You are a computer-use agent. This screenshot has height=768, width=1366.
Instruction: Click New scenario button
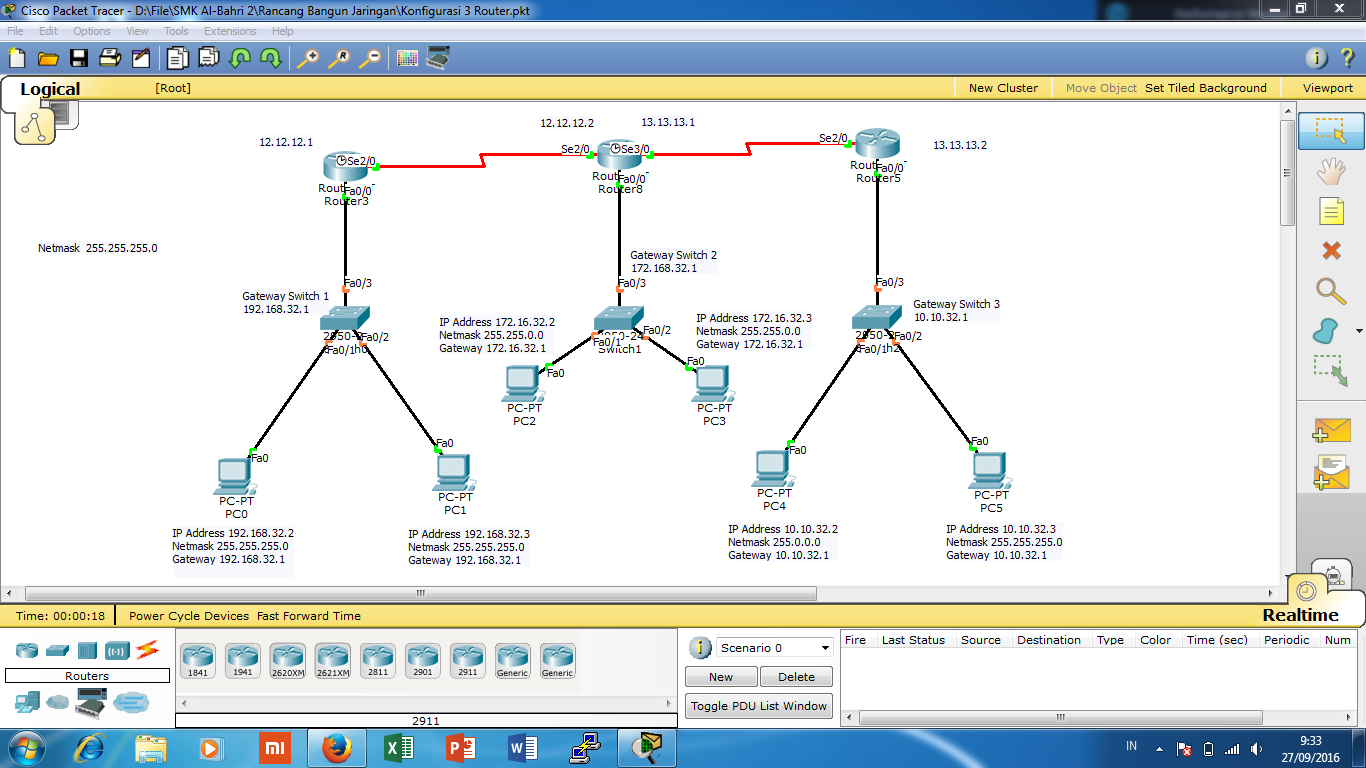(x=721, y=677)
